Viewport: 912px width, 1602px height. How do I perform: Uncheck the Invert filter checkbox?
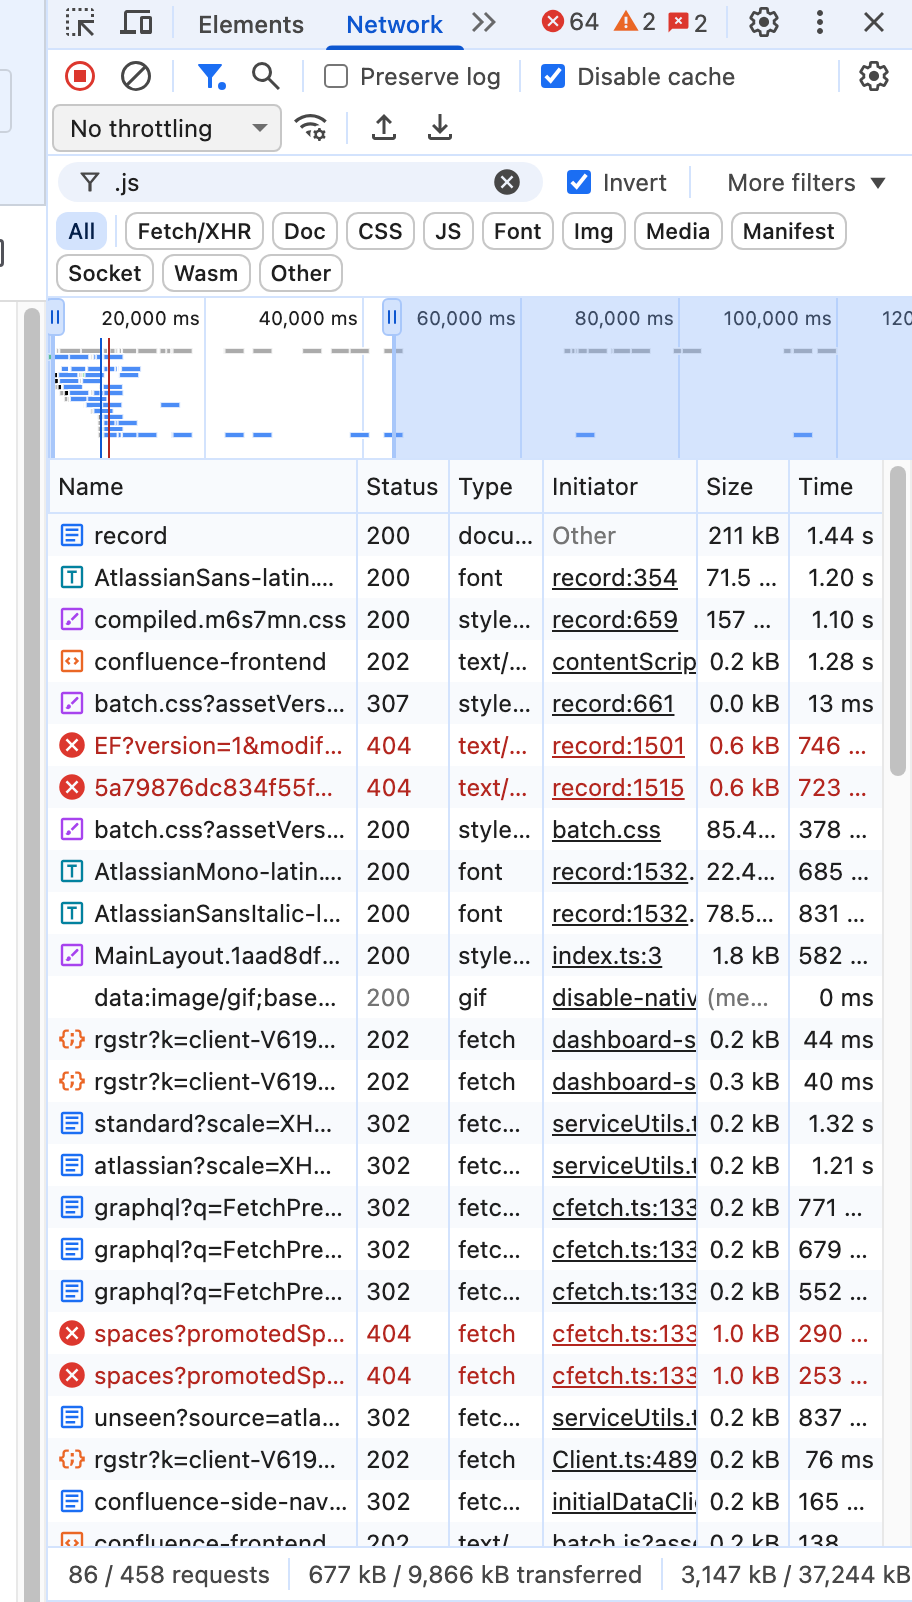coord(579,182)
